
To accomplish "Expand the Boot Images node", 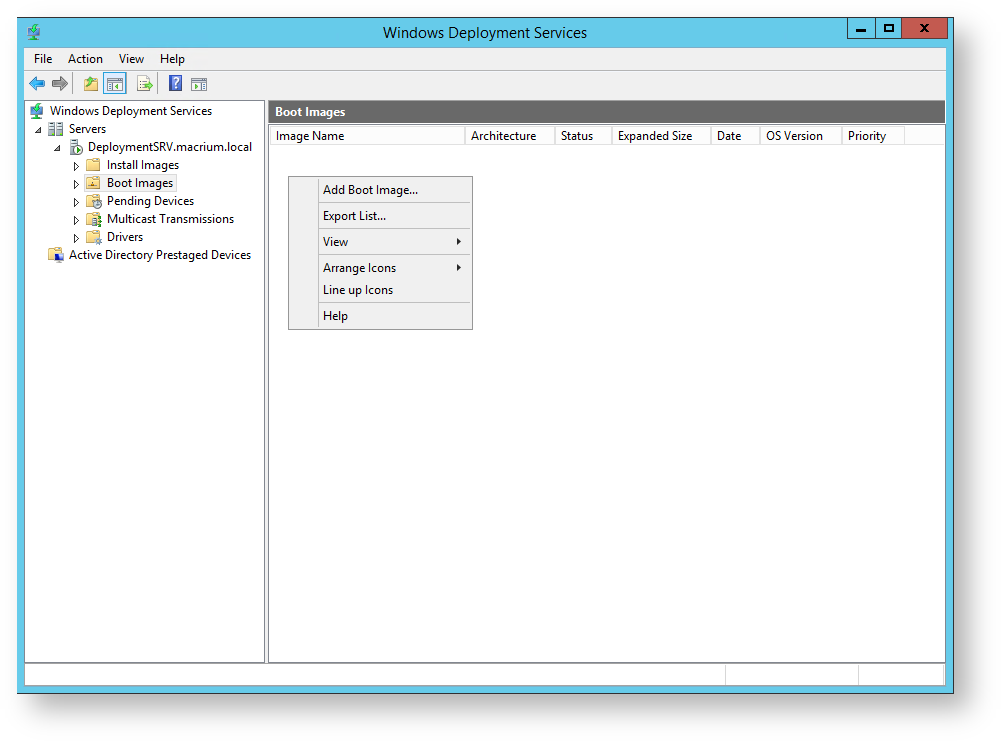I will pyautogui.click(x=76, y=184).
